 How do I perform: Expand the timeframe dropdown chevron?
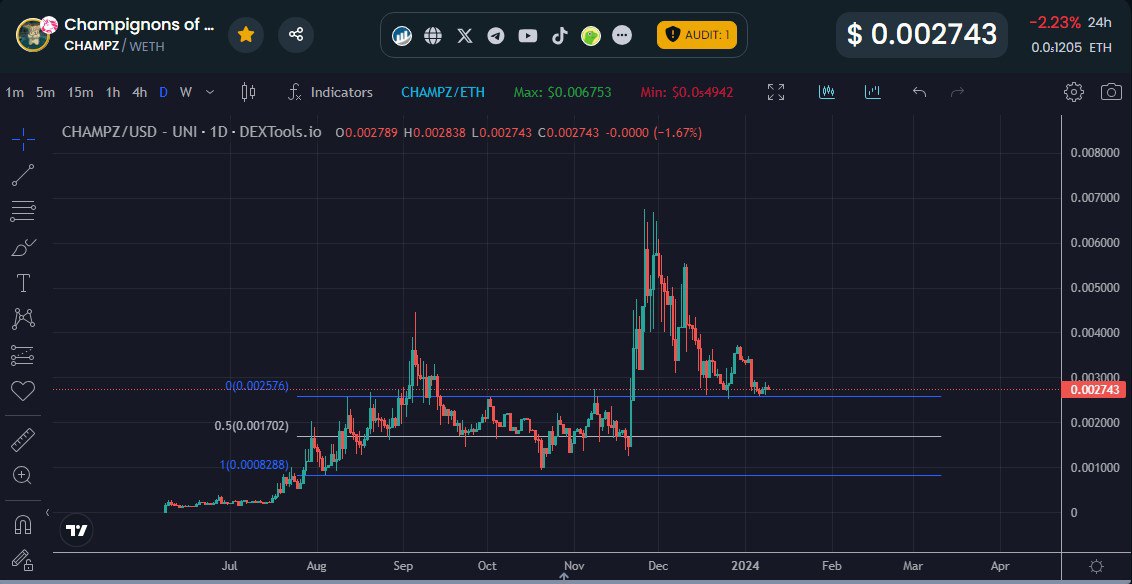click(210, 92)
